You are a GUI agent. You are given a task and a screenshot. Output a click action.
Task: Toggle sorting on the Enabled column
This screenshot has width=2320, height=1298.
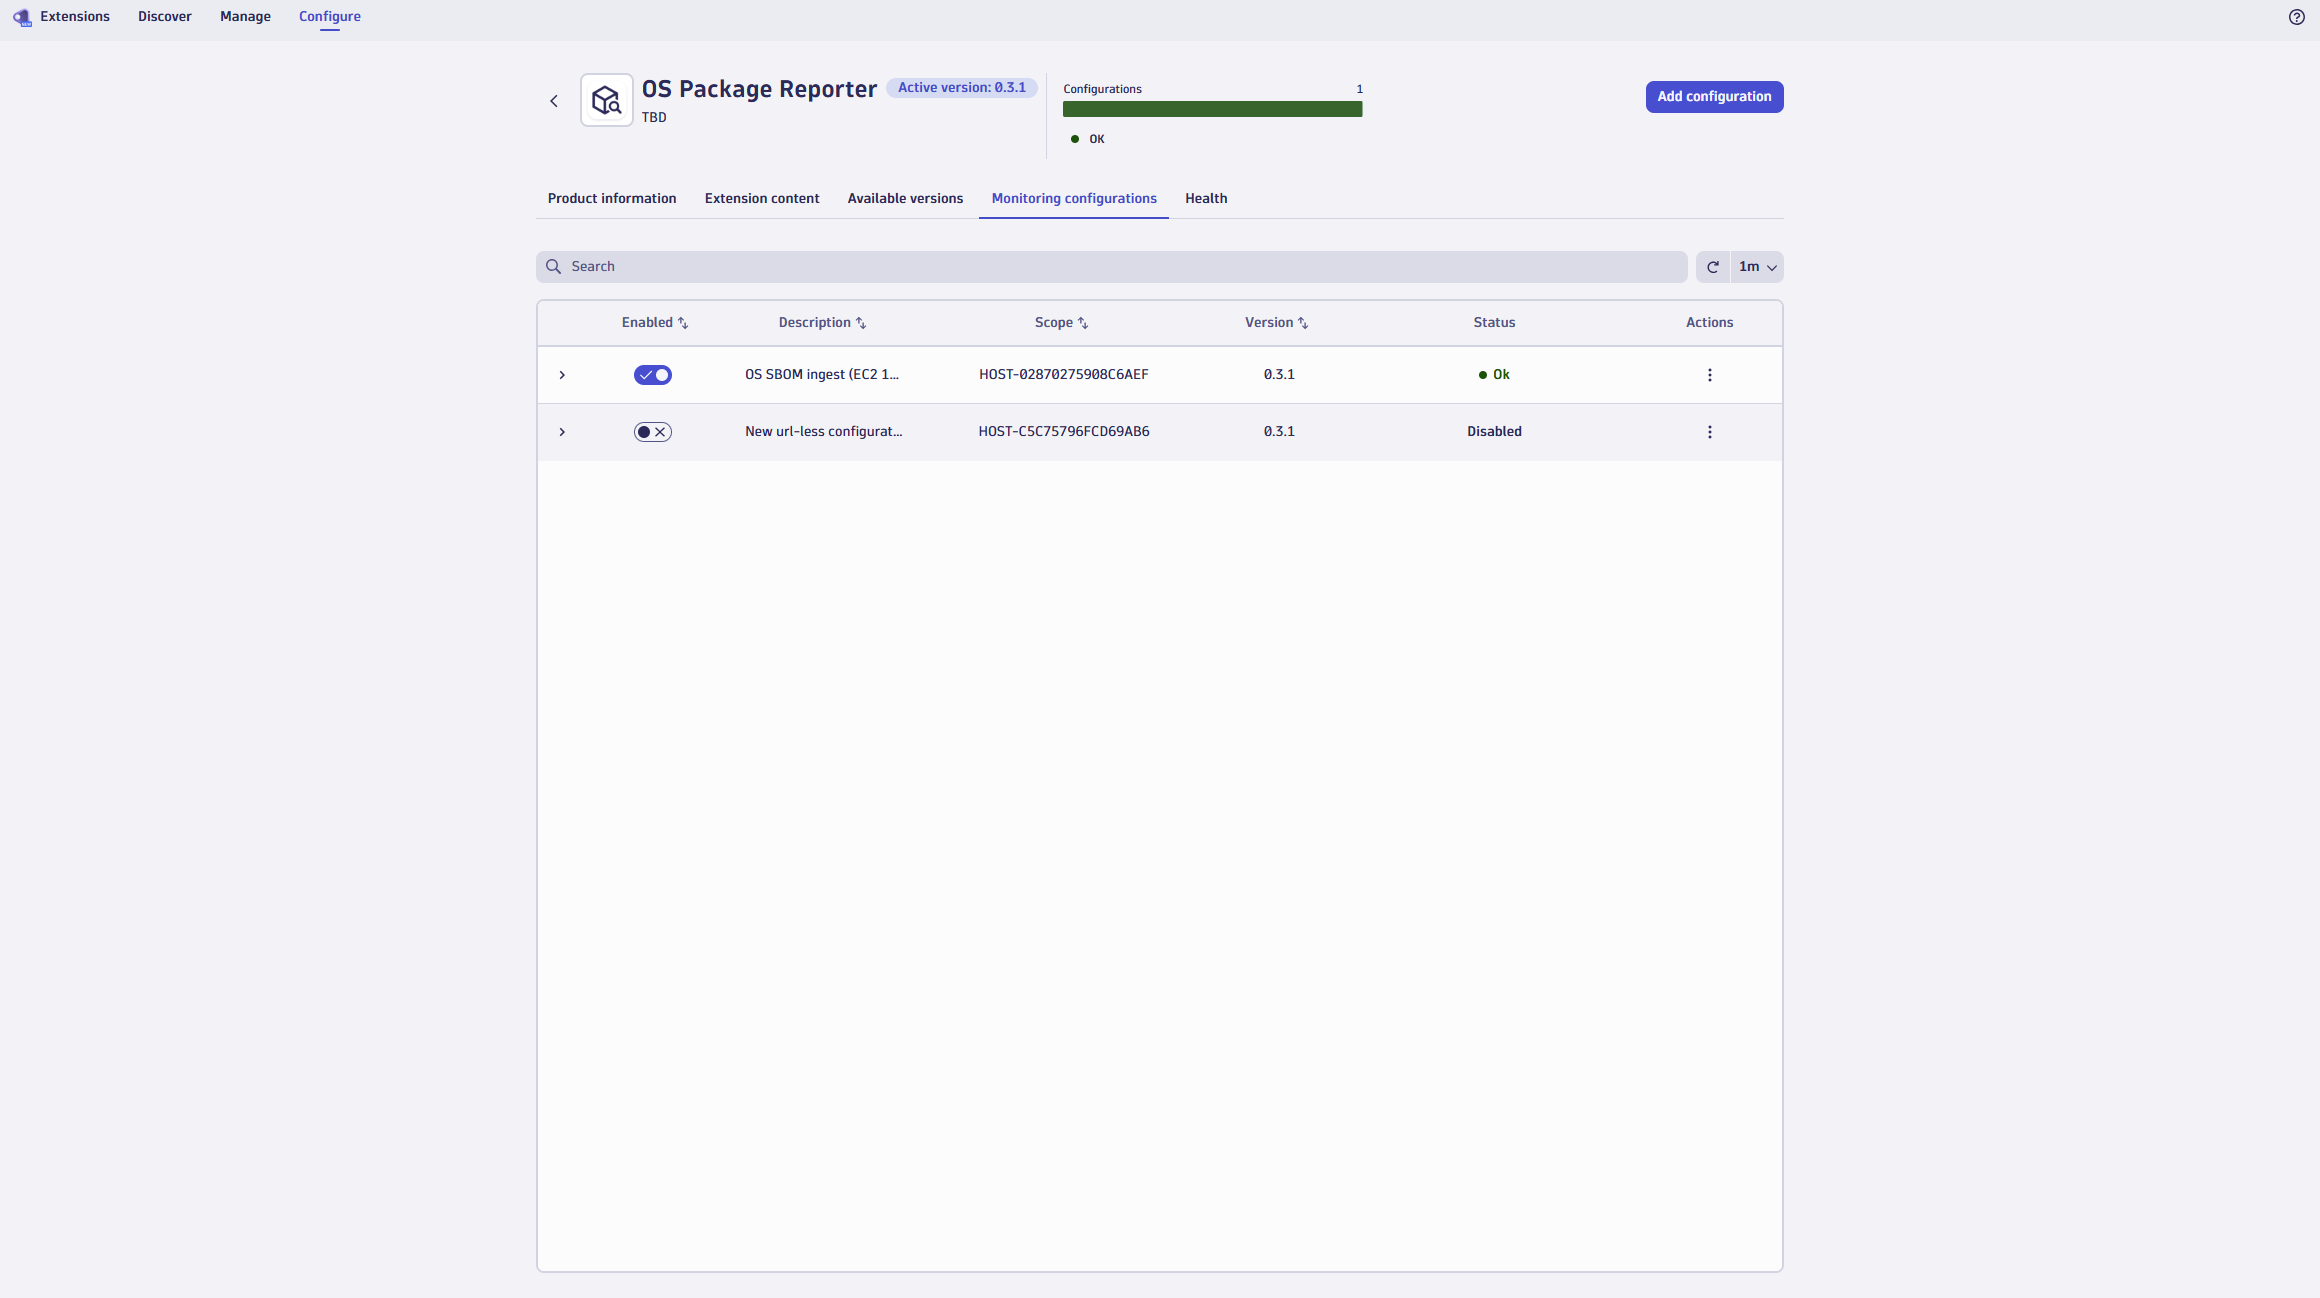pos(655,322)
